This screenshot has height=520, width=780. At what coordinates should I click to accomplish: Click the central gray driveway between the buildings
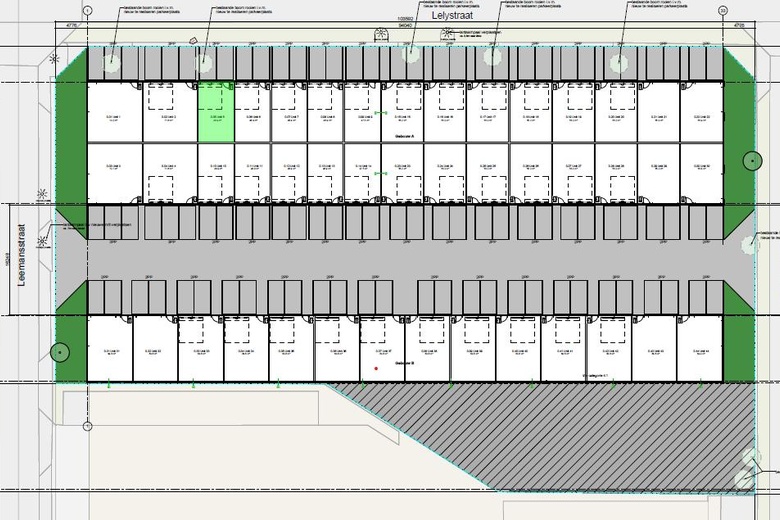tap(404, 260)
